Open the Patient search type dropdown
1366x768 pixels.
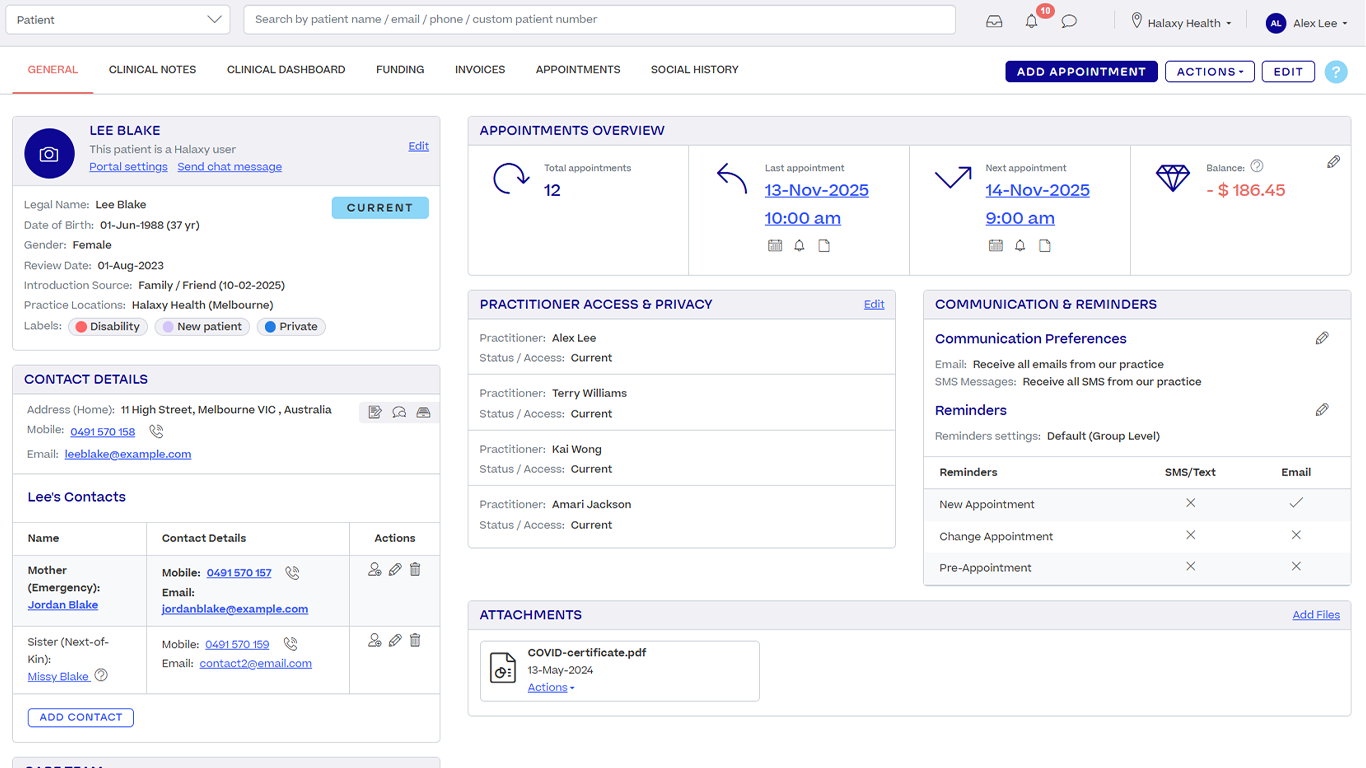[x=118, y=20]
